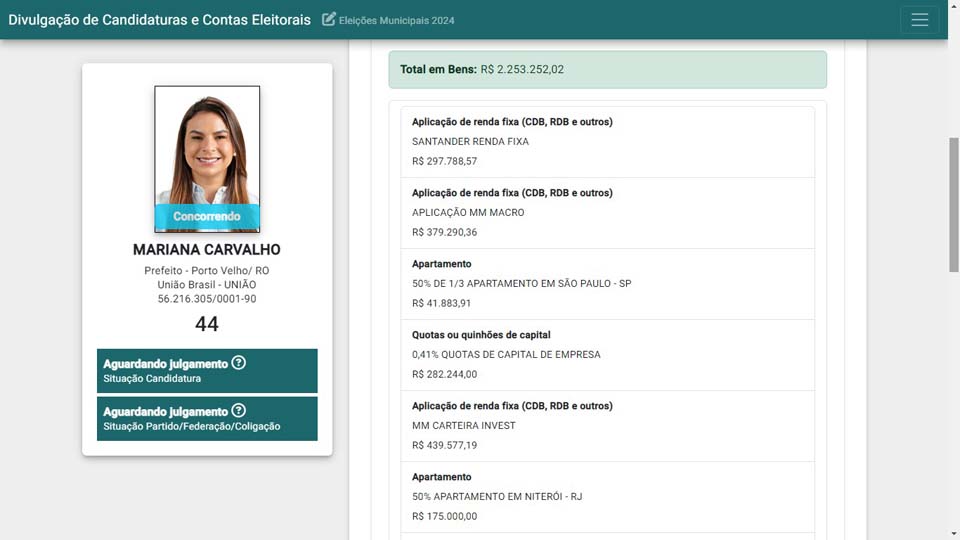The image size is (960, 540).
Task: Open the hamburger navigation menu
Action: pyautogui.click(x=919, y=20)
